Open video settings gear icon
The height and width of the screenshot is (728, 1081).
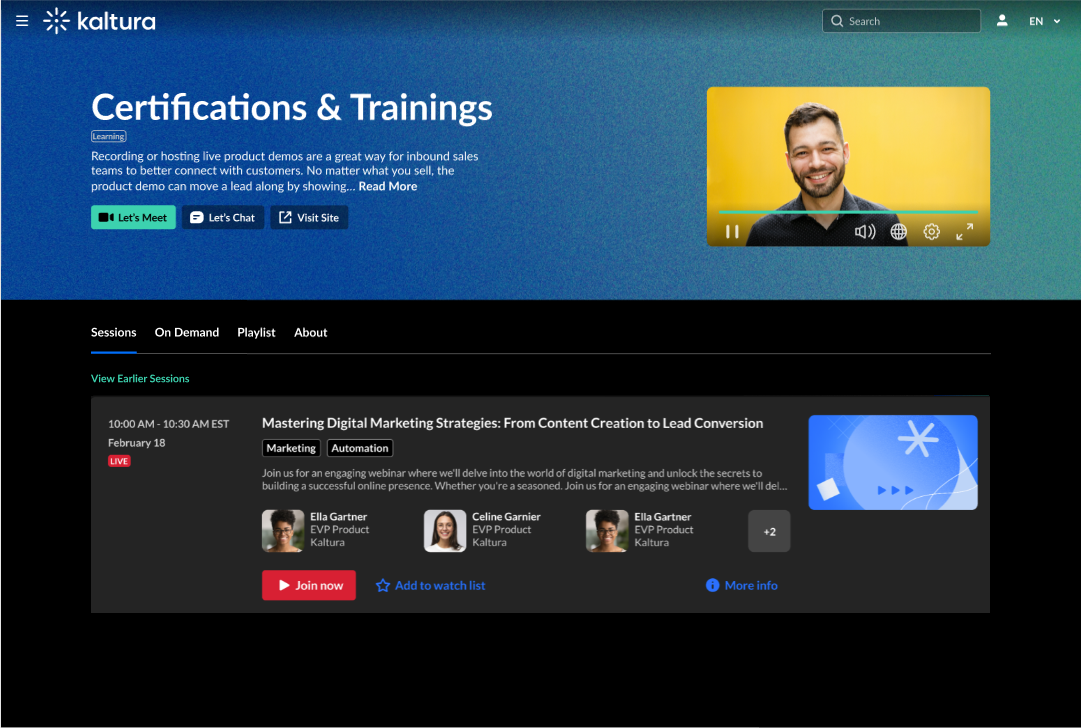pos(931,232)
